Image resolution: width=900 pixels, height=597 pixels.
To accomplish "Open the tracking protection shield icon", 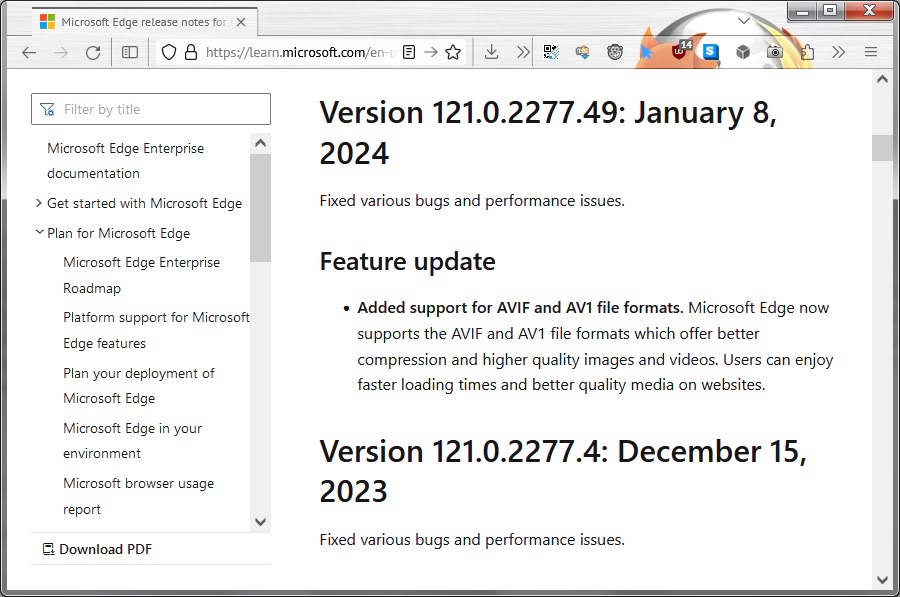I will [x=169, y=53].
